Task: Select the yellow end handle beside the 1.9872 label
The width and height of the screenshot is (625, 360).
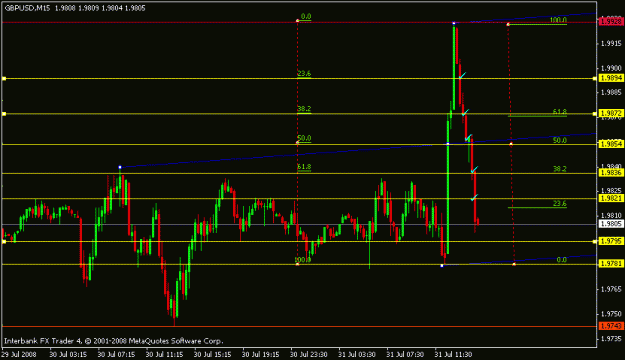Action: (x=595, y=114)
